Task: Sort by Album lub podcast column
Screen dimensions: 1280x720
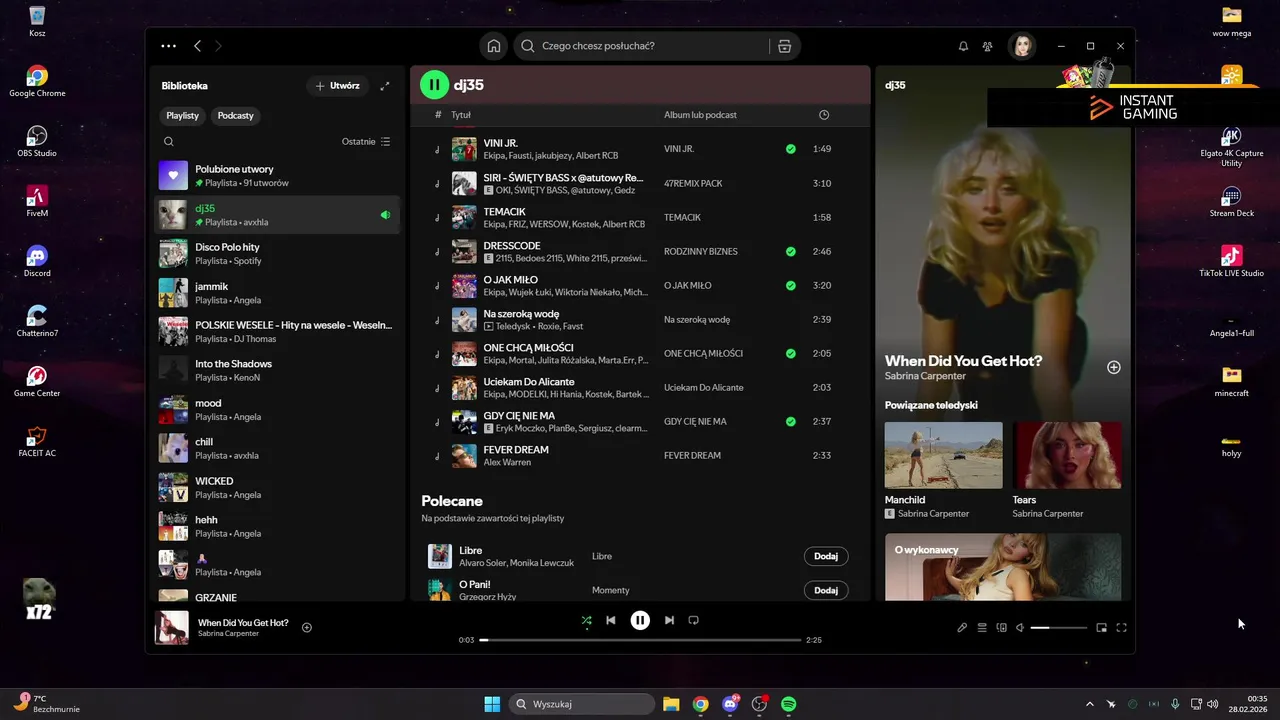Action: click(x=700, y=115)
